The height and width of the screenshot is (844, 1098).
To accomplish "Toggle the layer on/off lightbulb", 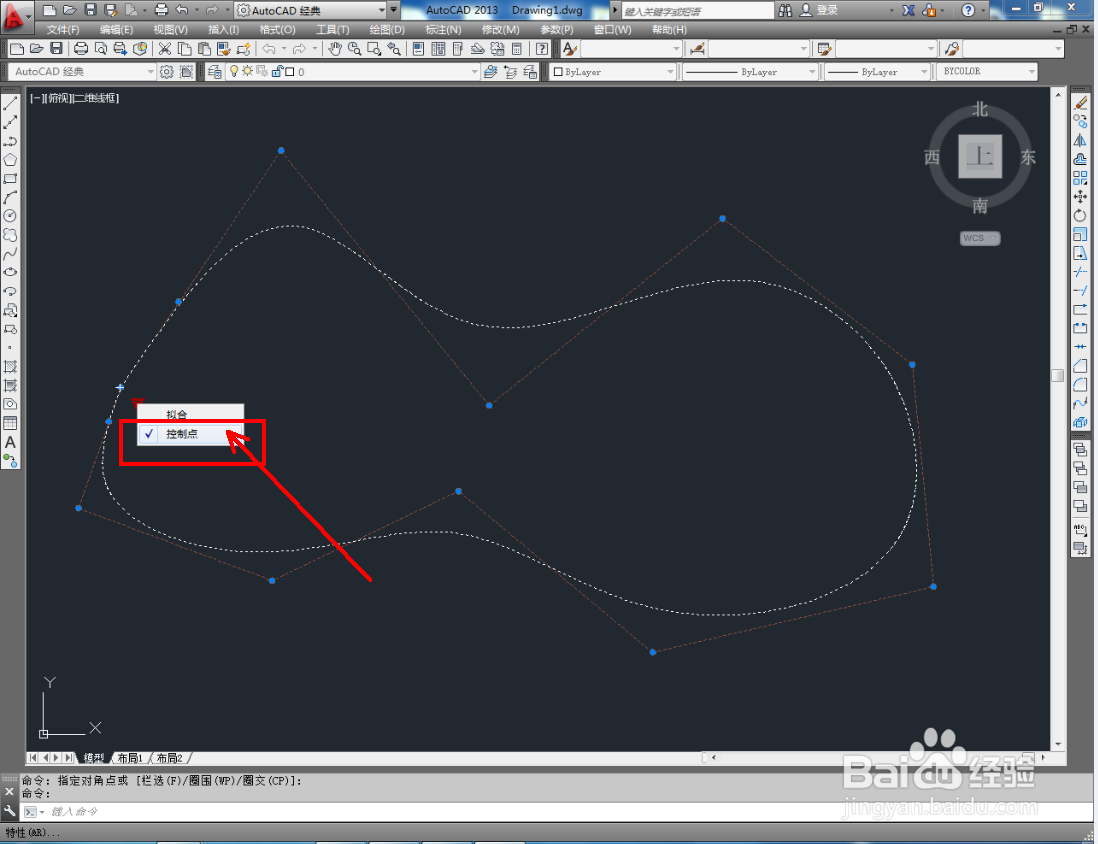I will [x=235, y=71].
